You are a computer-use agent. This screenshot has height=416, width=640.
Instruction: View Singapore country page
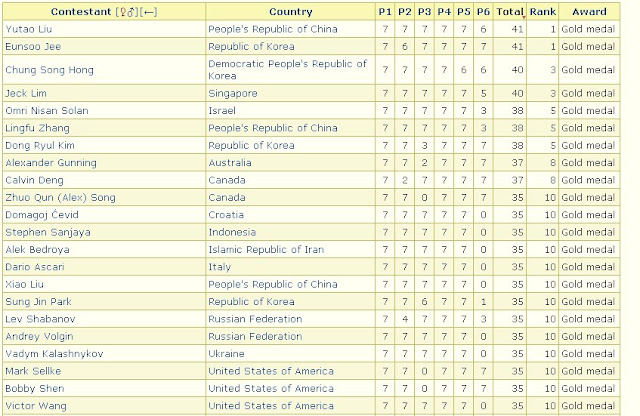click(x=233, y=93)
